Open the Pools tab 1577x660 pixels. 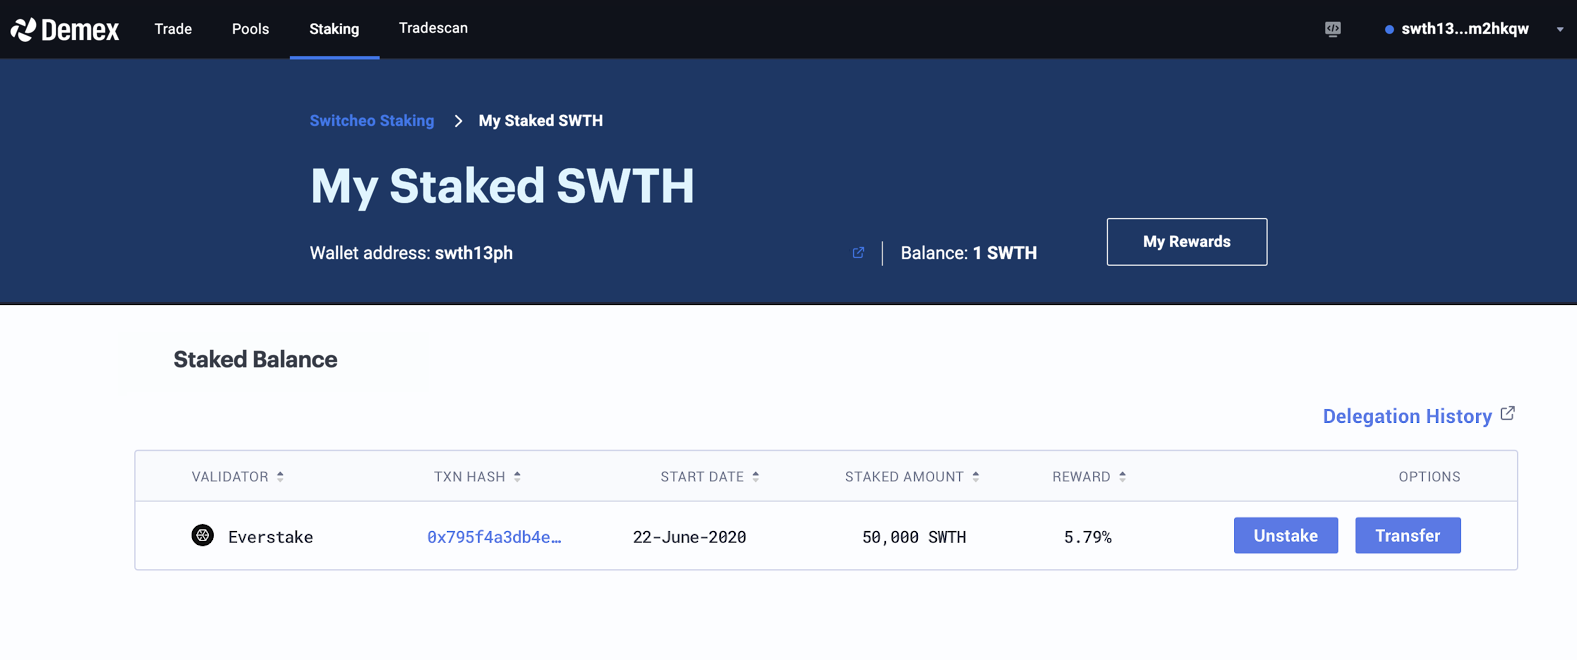pyautogui.click(x=250, y=29)
